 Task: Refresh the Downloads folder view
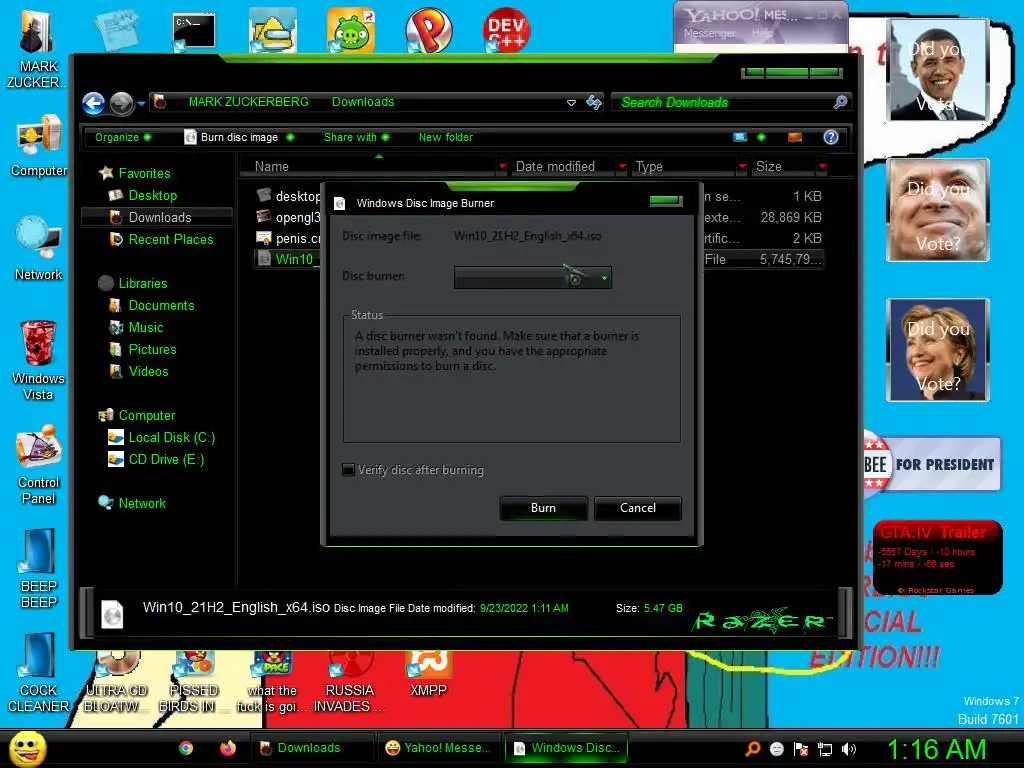[594, 102]
